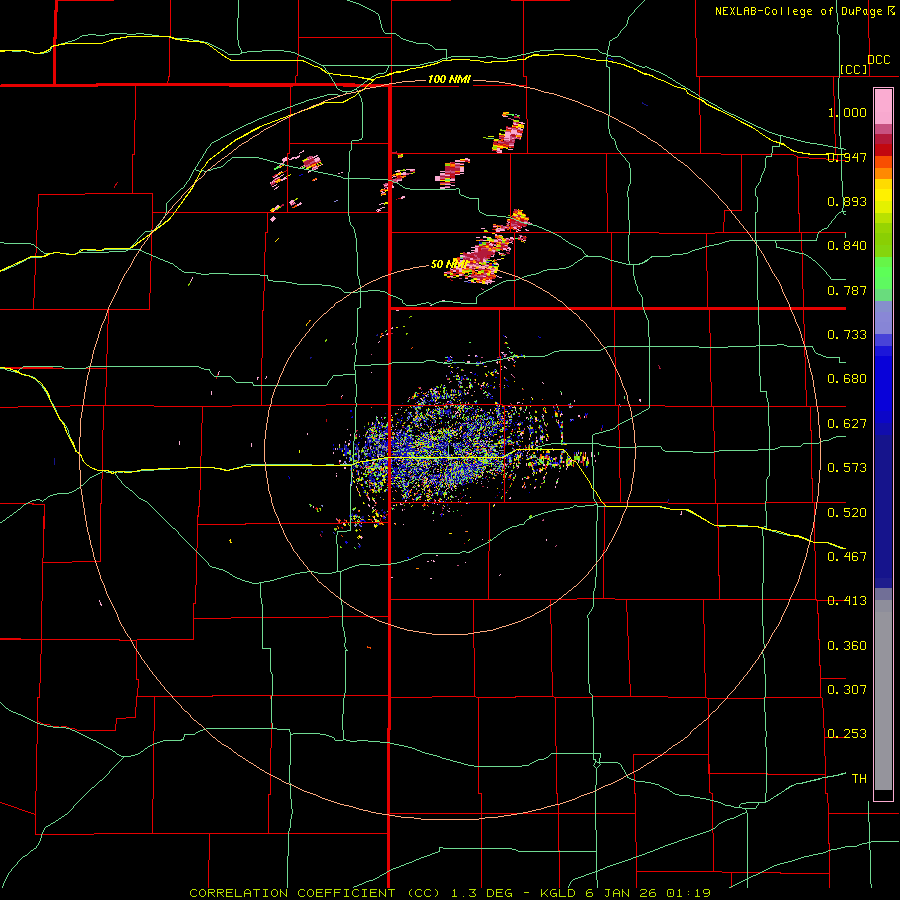Click the Correlation Coefficient caption at the bottom
The image size is (900, 900).
click(x=450, y=893)
